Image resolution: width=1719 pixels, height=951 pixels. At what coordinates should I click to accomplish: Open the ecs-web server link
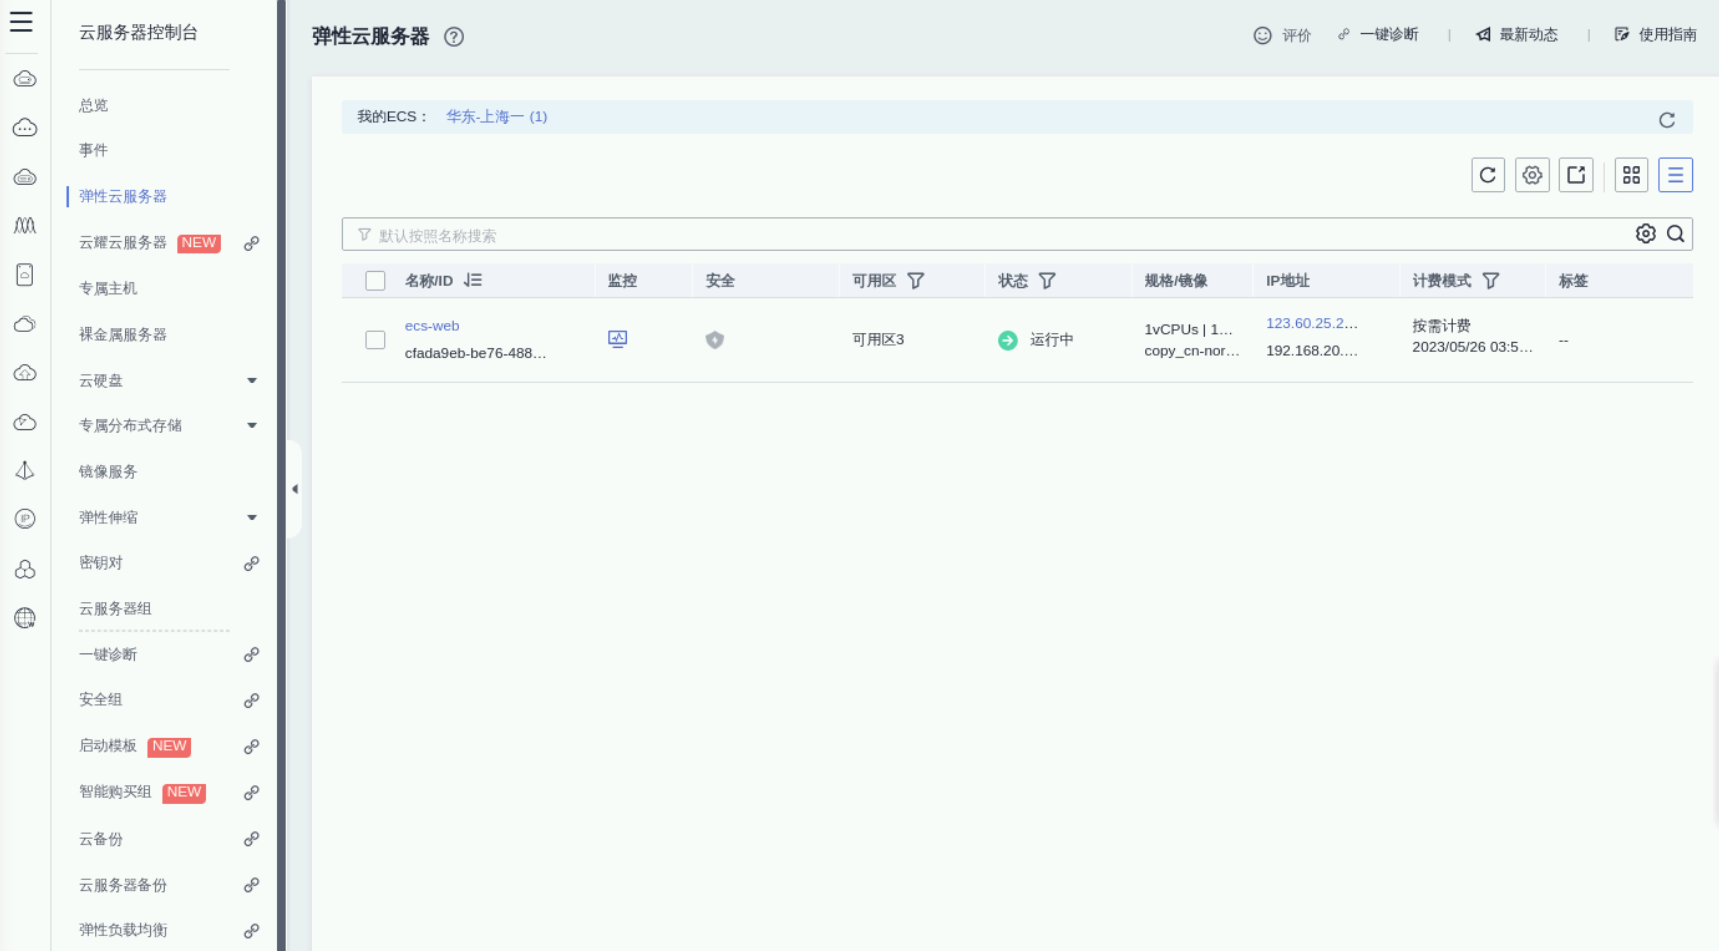point(431,326)
